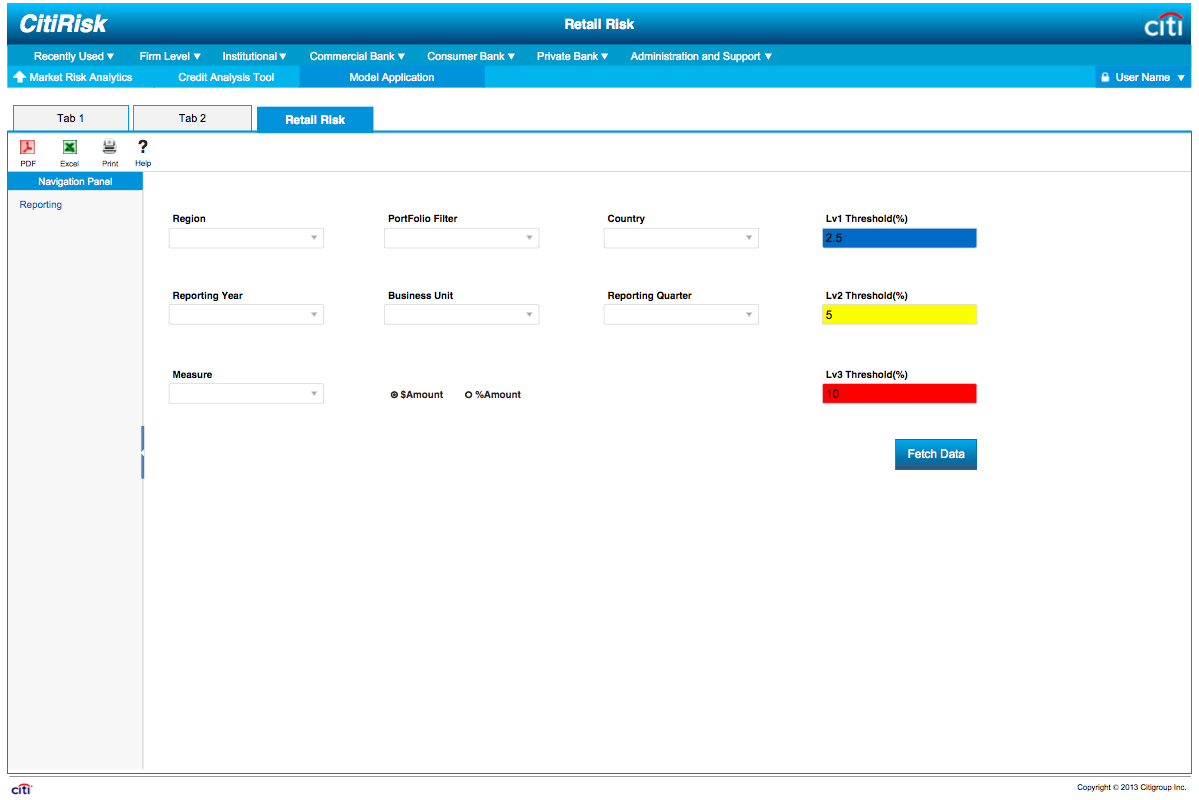Viewport: 1199px width, 800px height.
Task: Open the PortFolio Filter dropdown
Action: click(x=461, y=238)
